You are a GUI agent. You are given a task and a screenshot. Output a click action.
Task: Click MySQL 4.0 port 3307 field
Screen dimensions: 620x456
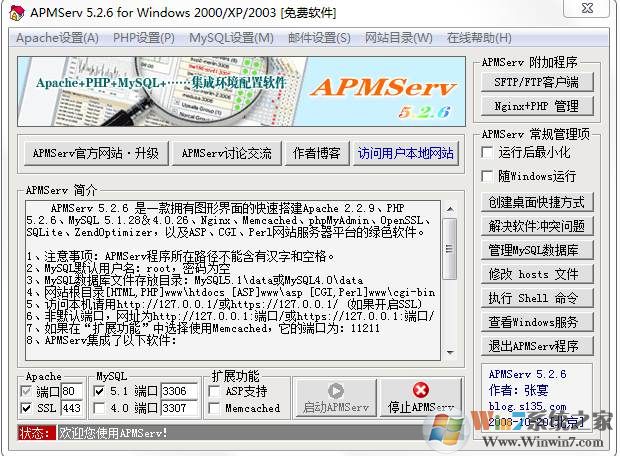click(179, 408)
